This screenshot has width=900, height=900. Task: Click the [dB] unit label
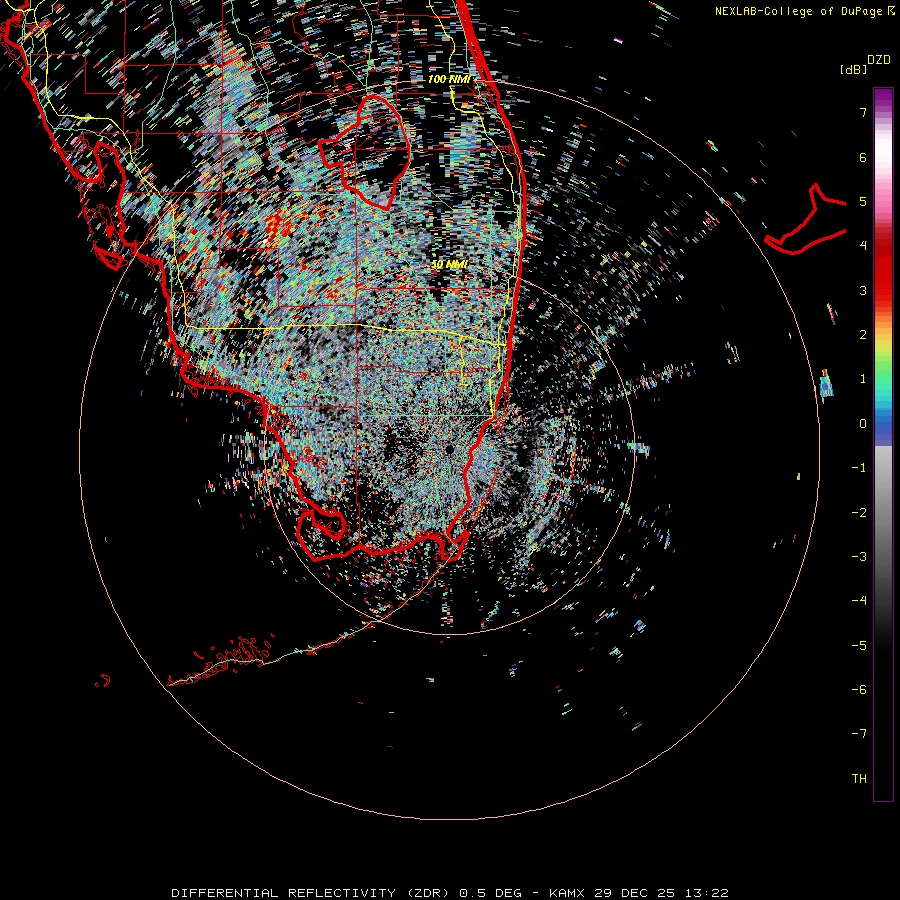tap(854, 69)
